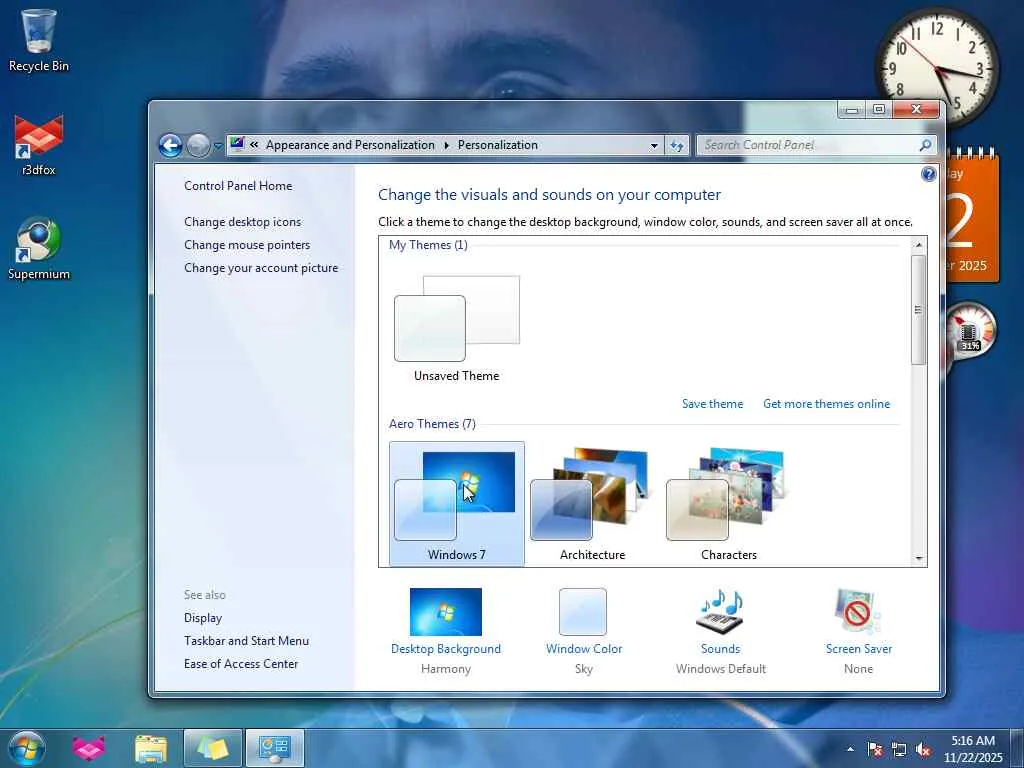Screen dimensions: 1024x768
Task: Click the taskbar clock showing 5:16 AM
Action: point(973,749)
